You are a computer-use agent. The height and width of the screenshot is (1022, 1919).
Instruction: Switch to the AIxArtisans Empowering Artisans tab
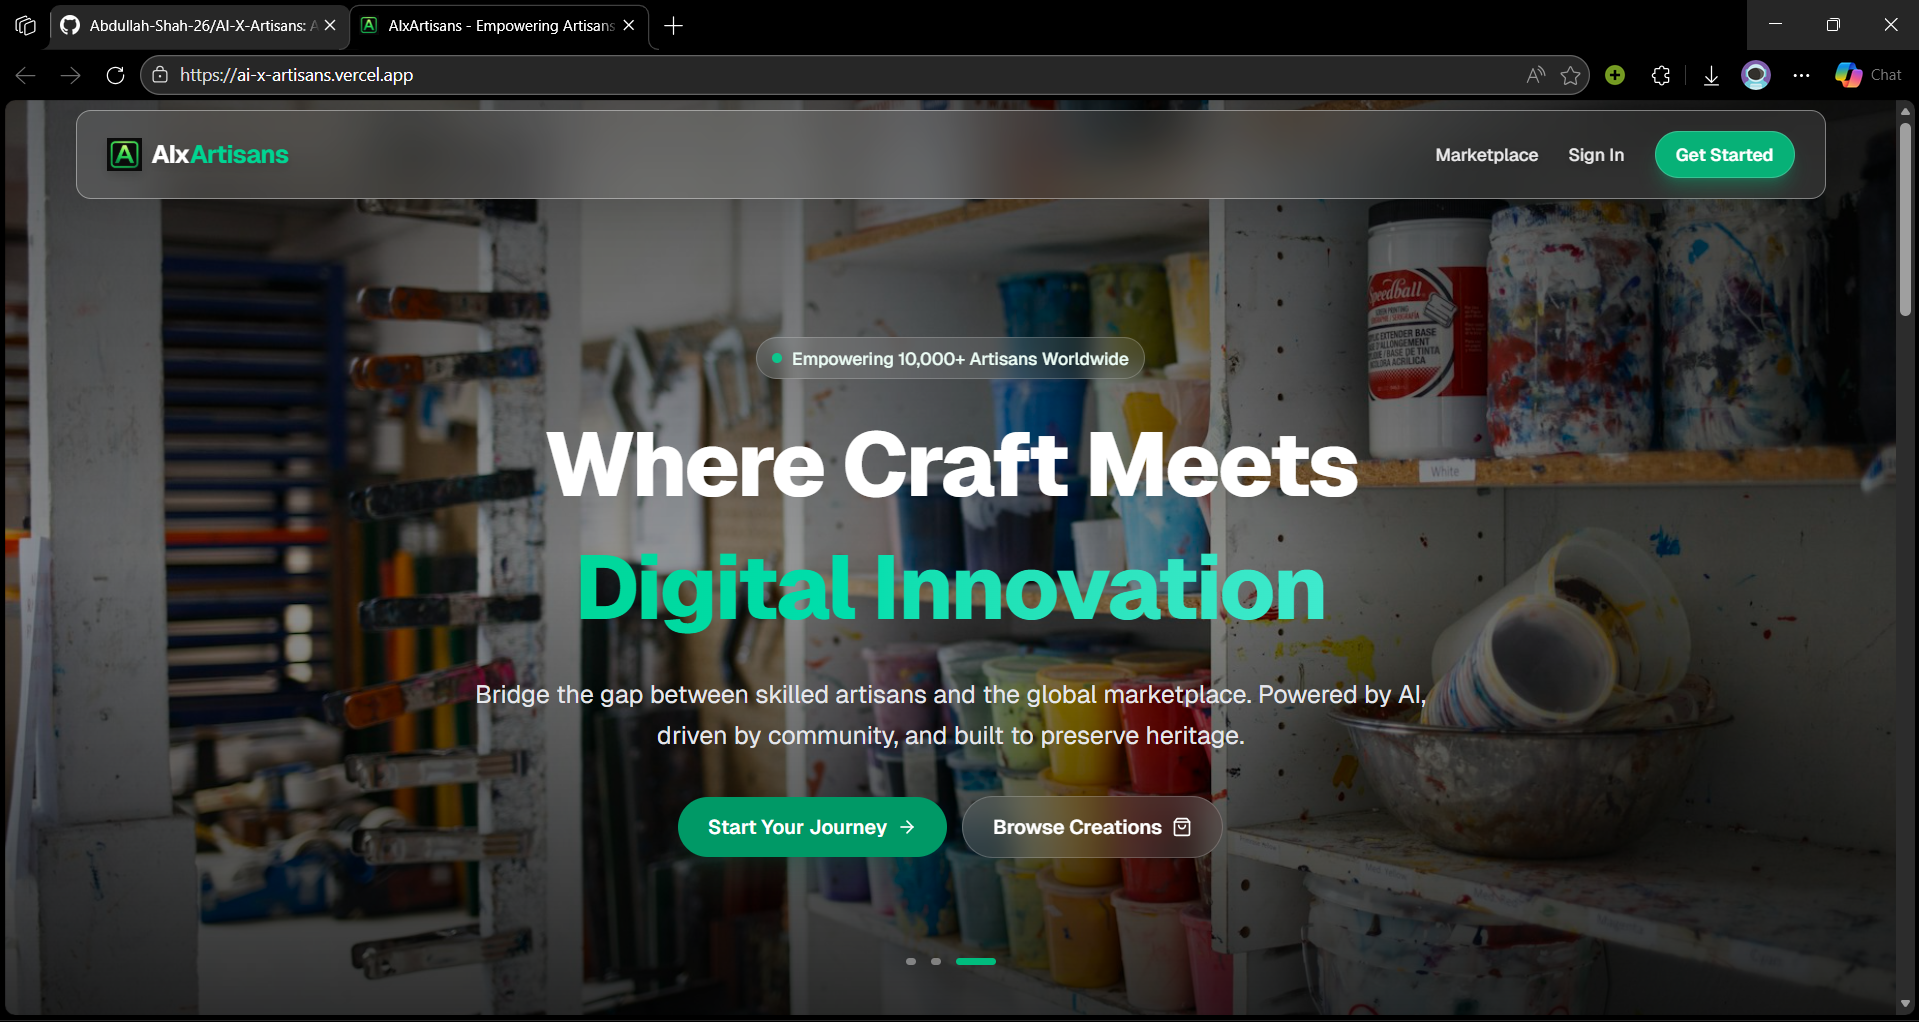(x=500, y=26)
